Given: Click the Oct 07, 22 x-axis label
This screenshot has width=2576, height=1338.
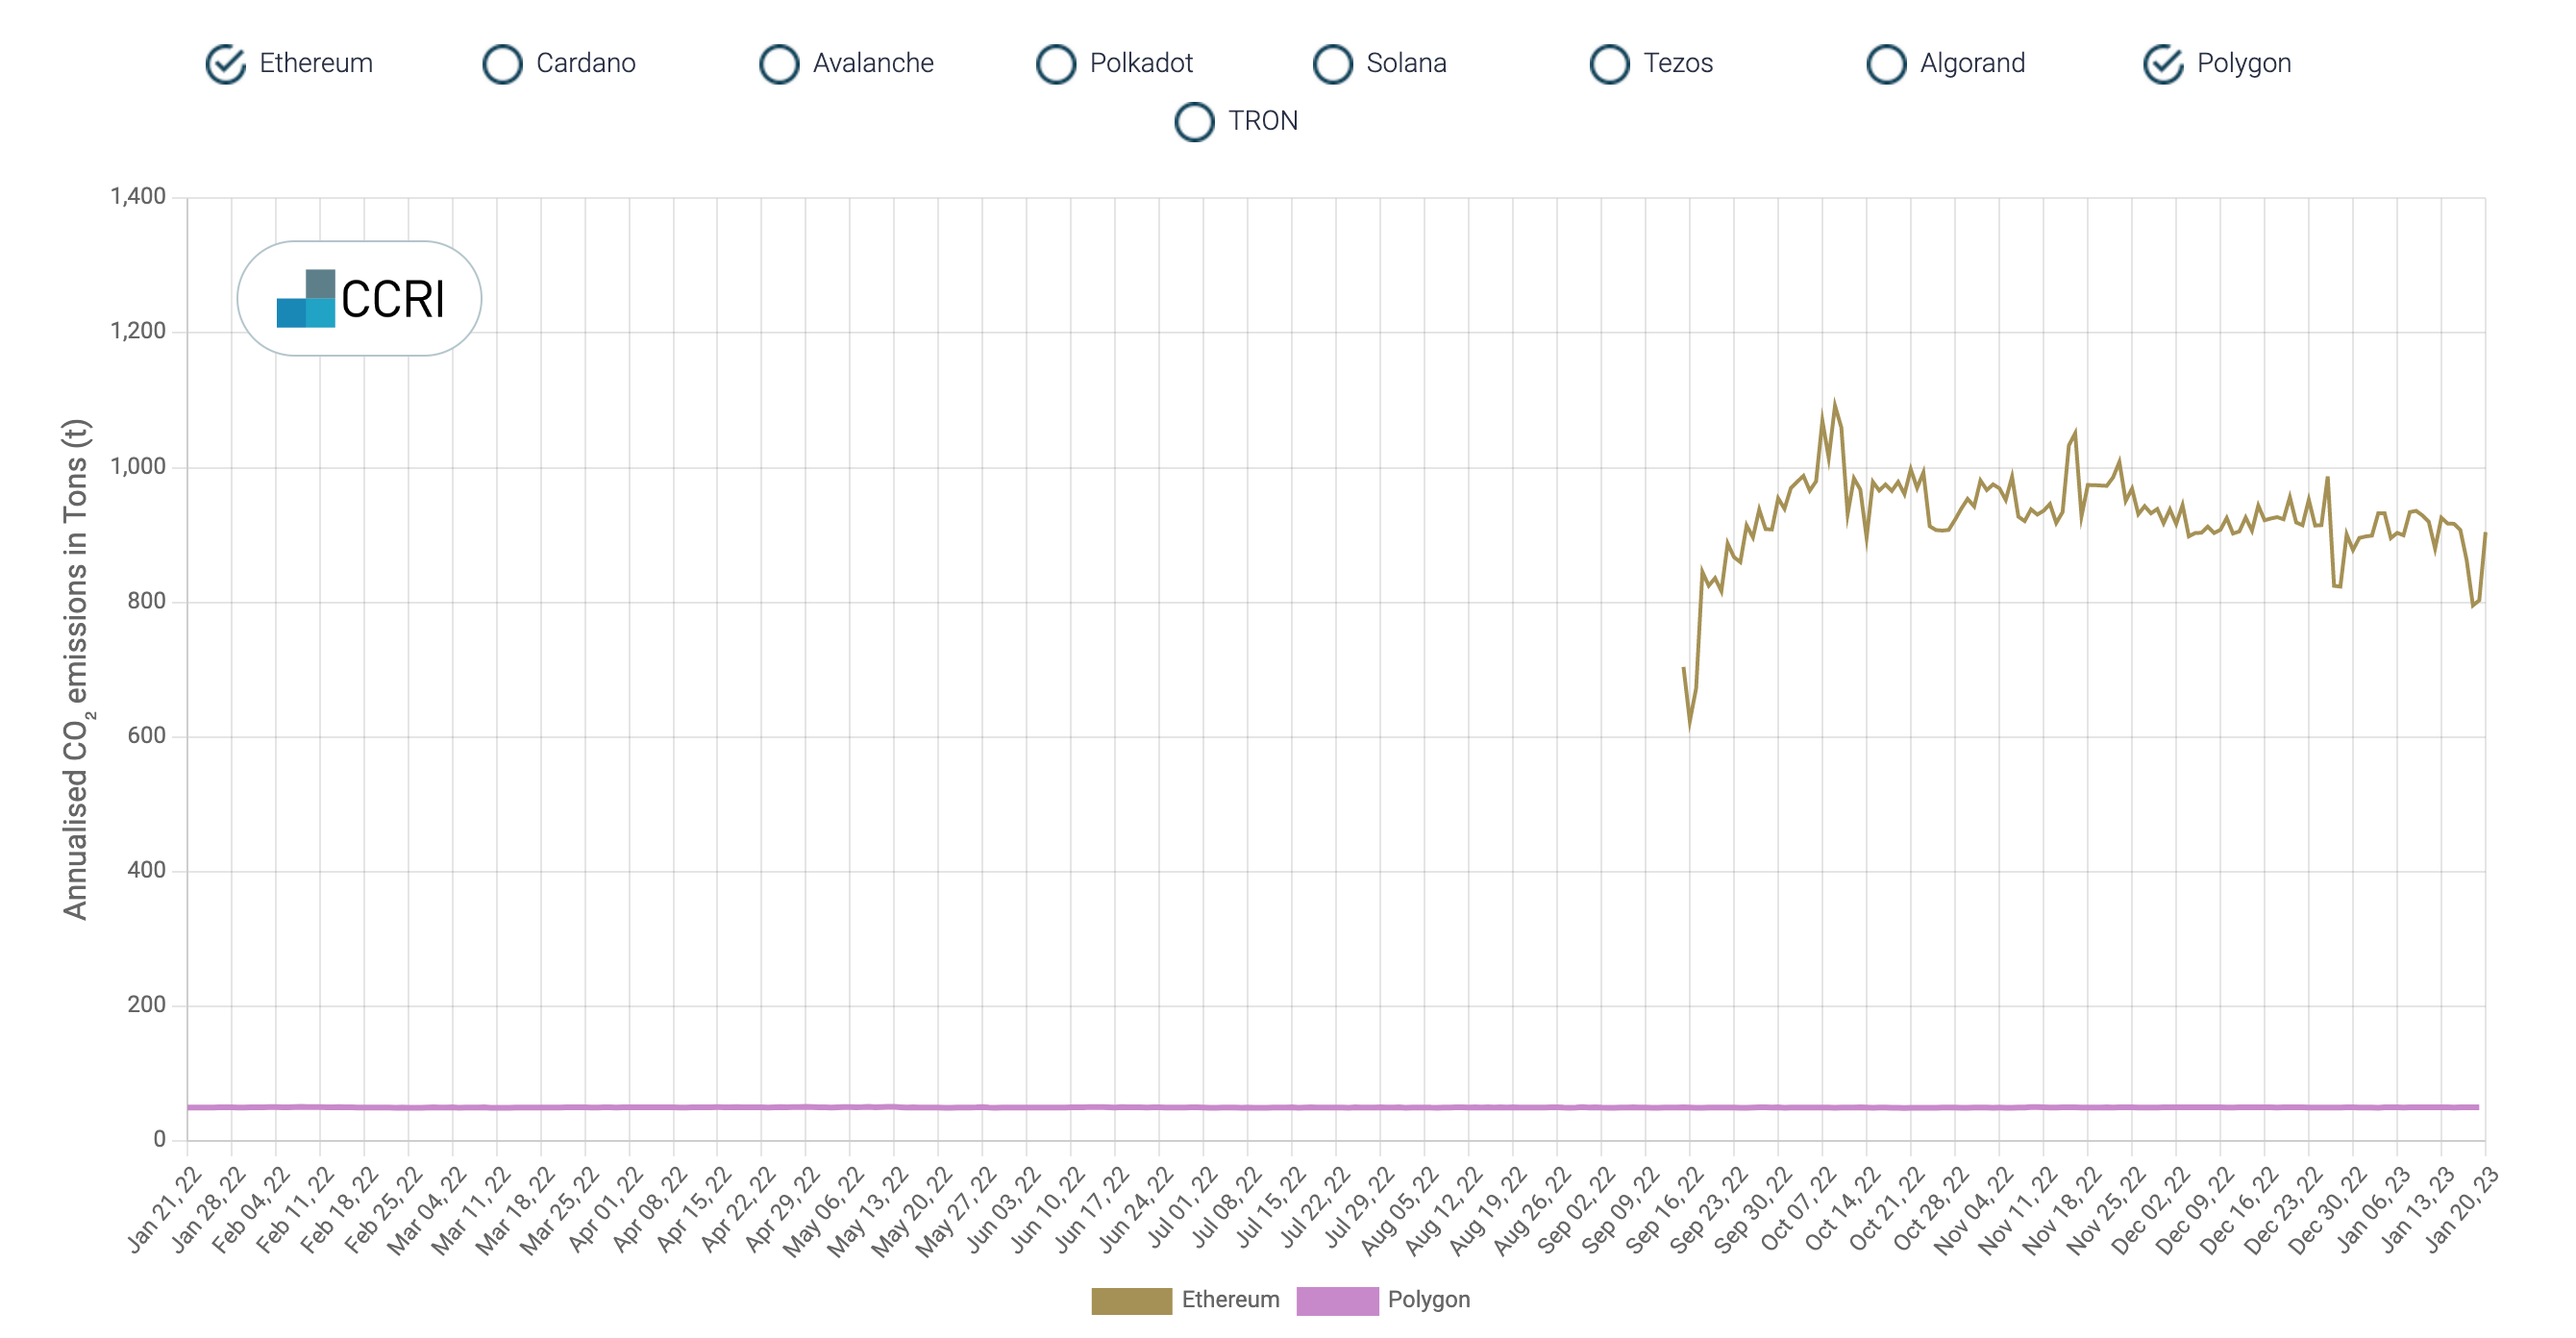Looking at the screenshot, I should tap(1797, 1209).
